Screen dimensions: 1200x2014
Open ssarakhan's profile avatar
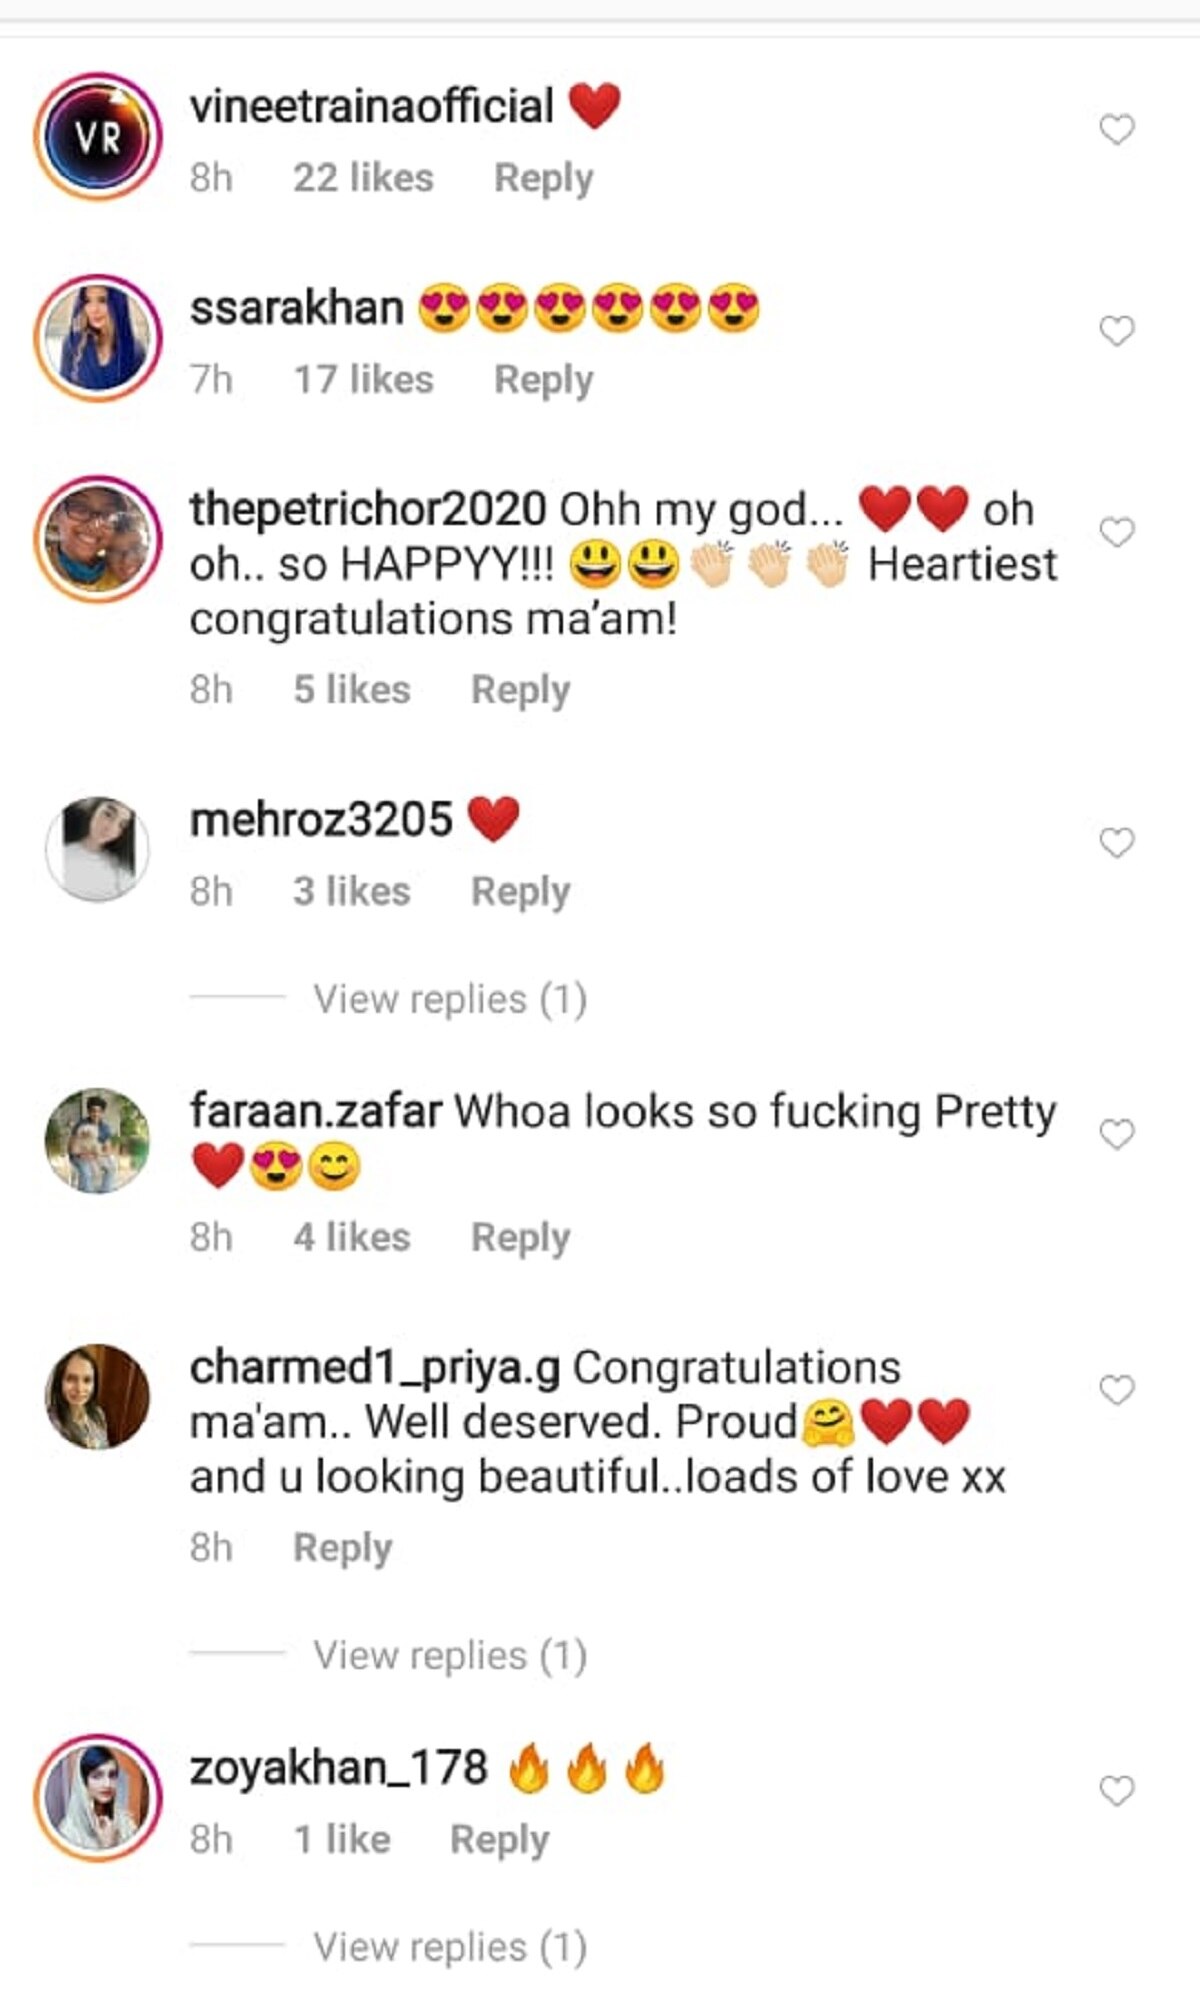point(98,338)
